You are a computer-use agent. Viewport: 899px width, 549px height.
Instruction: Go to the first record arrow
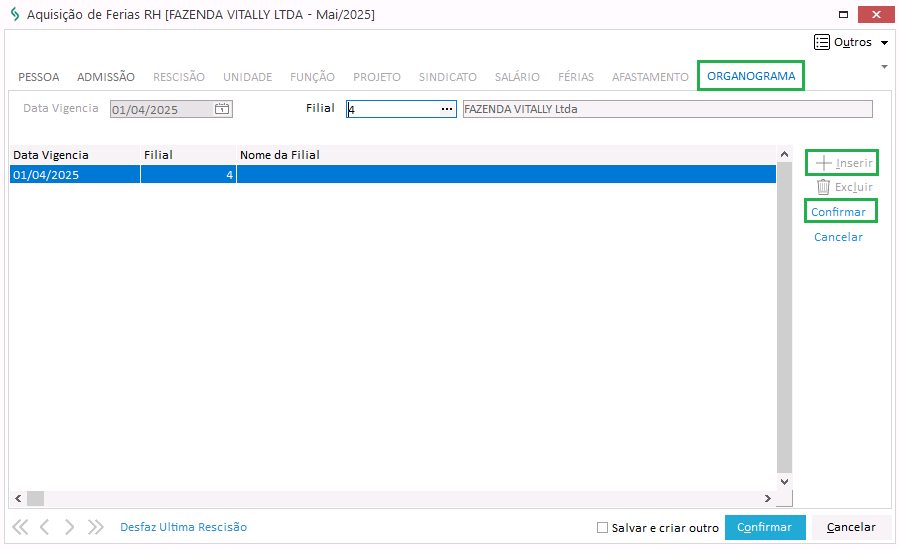[x=20, y=527]
